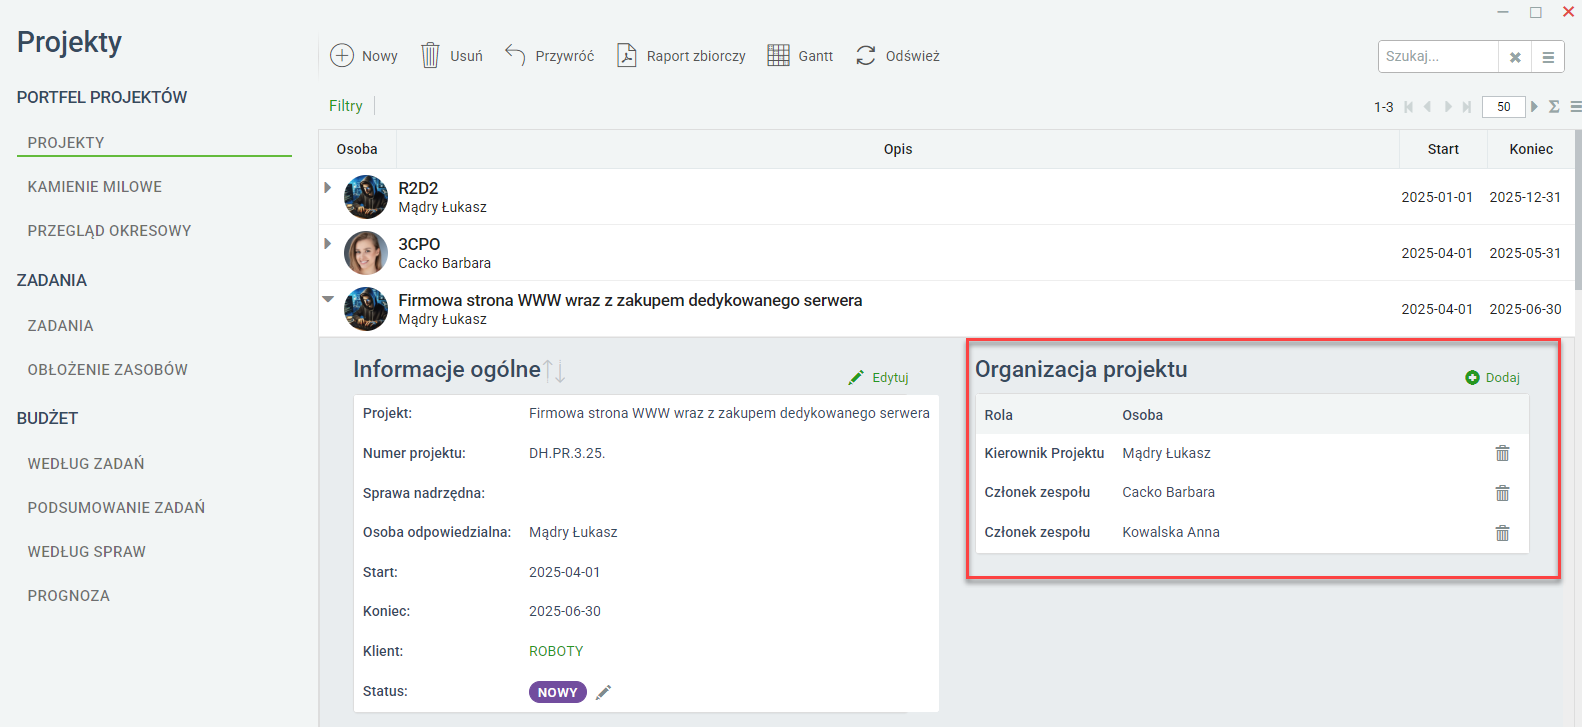Click Rola column header in Organizacja projektu
Image resolution: width=1582 pixels, height=727 pixels.
[x=998, y=415]
